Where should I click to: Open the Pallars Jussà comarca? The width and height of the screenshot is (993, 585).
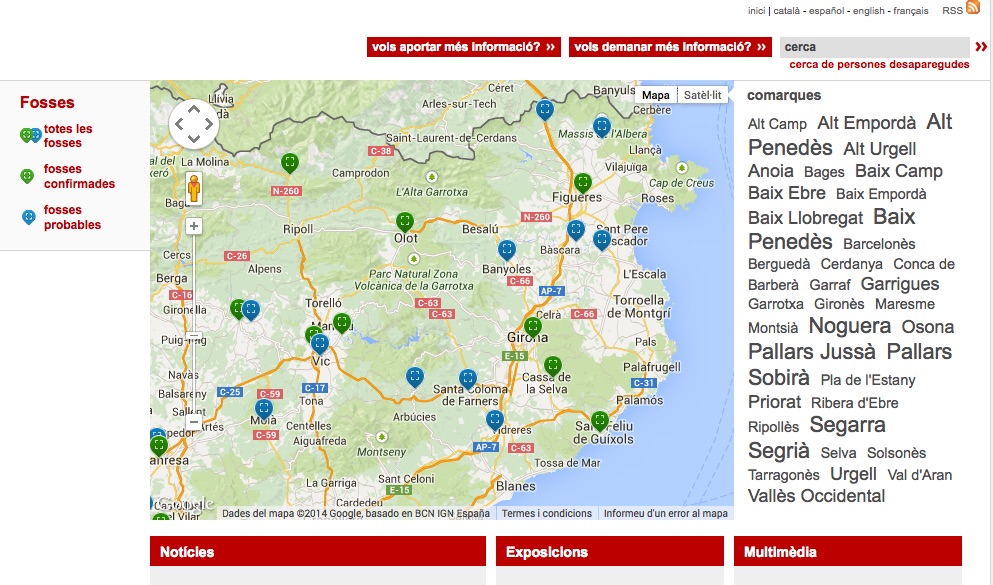(x=812, y=351)
